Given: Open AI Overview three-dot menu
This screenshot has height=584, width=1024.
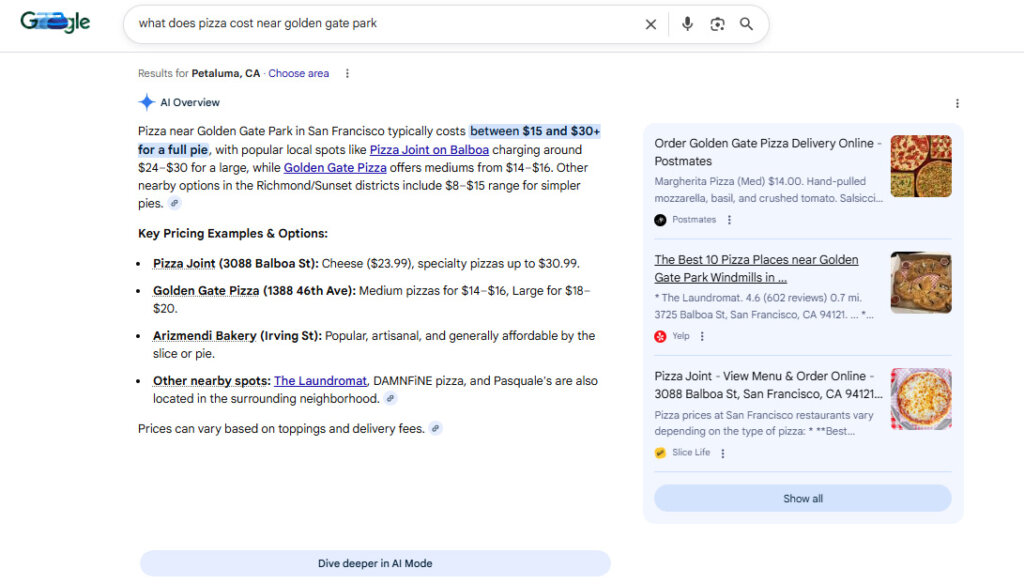Looking at the screenshot, I should pos(957,103).
